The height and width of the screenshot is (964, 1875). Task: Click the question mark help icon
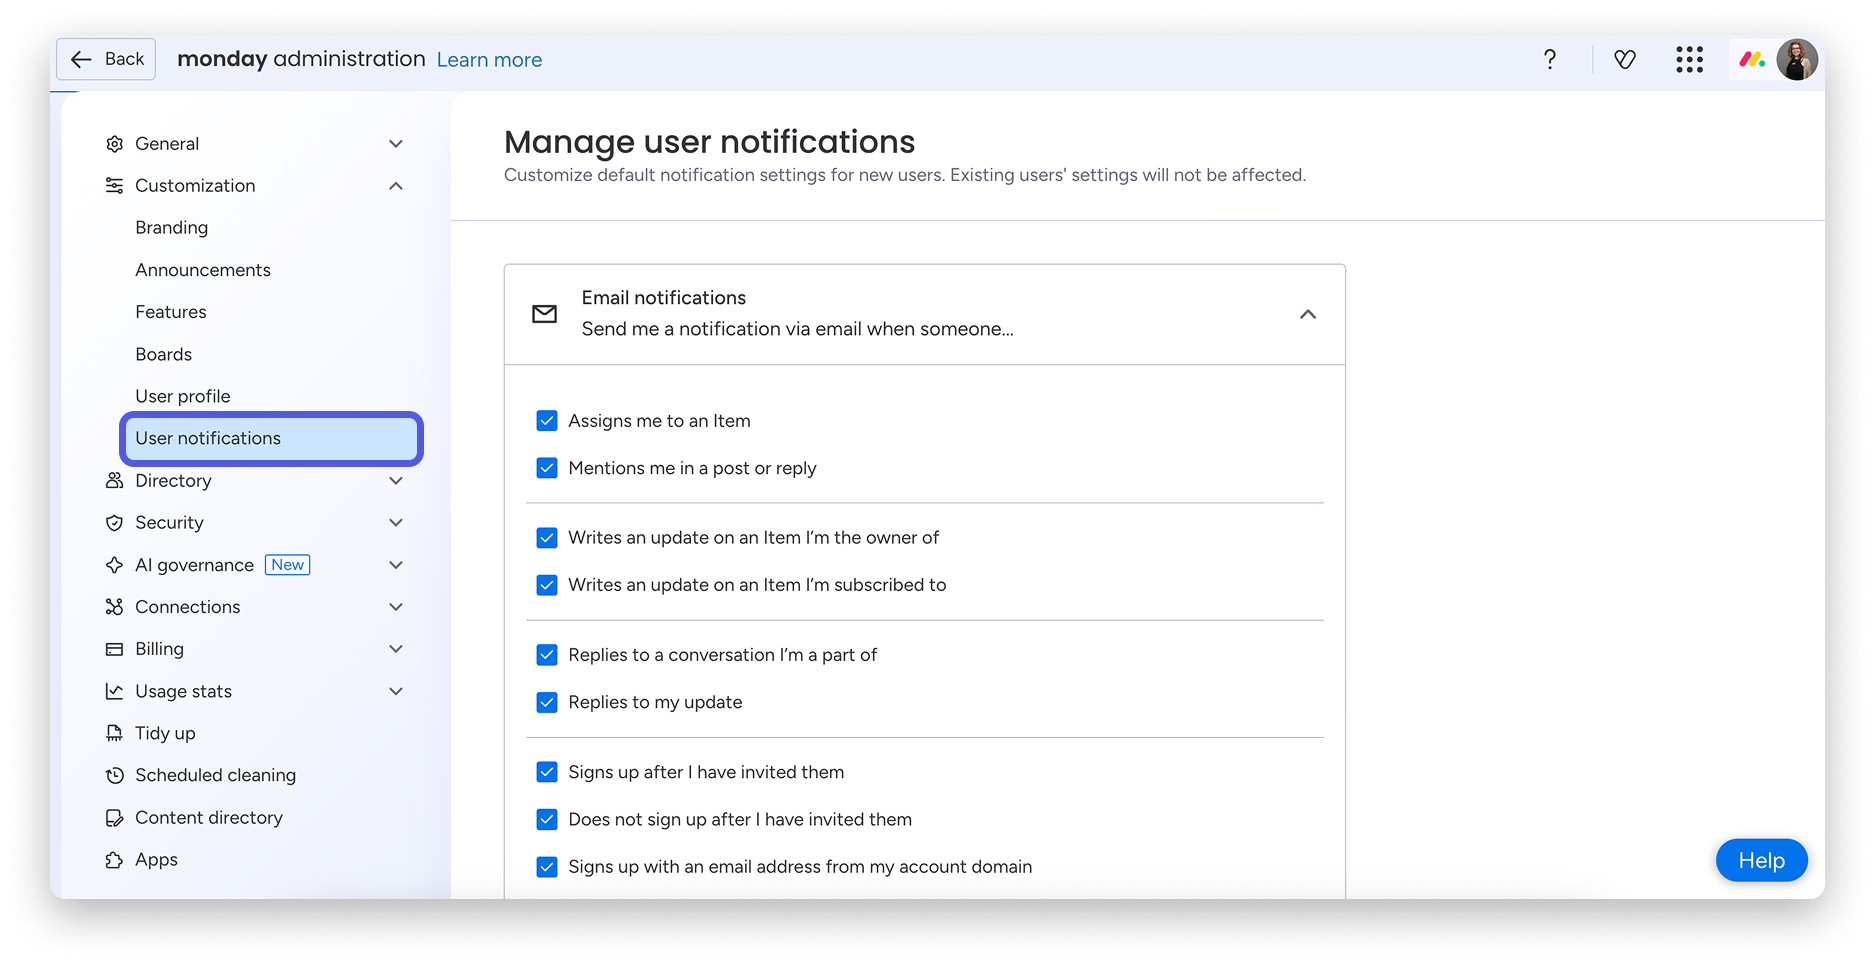(x=1549, y=59)
